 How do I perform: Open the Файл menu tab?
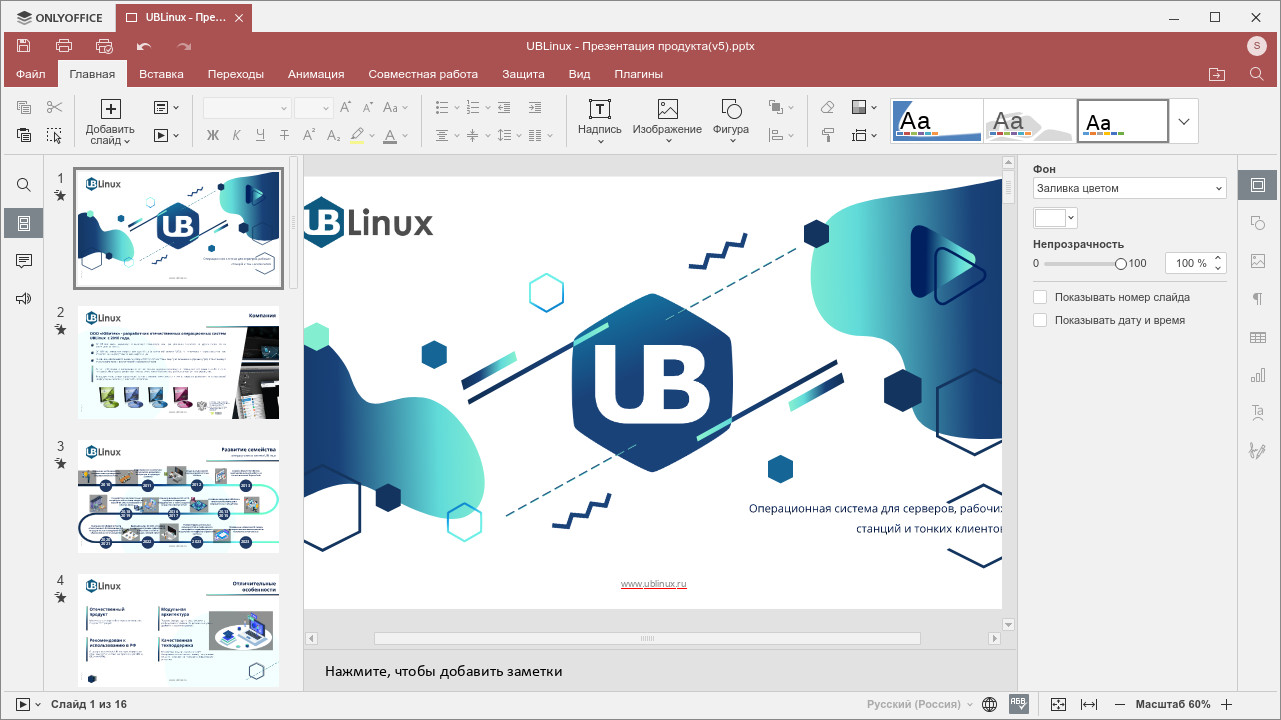point(31,74)
